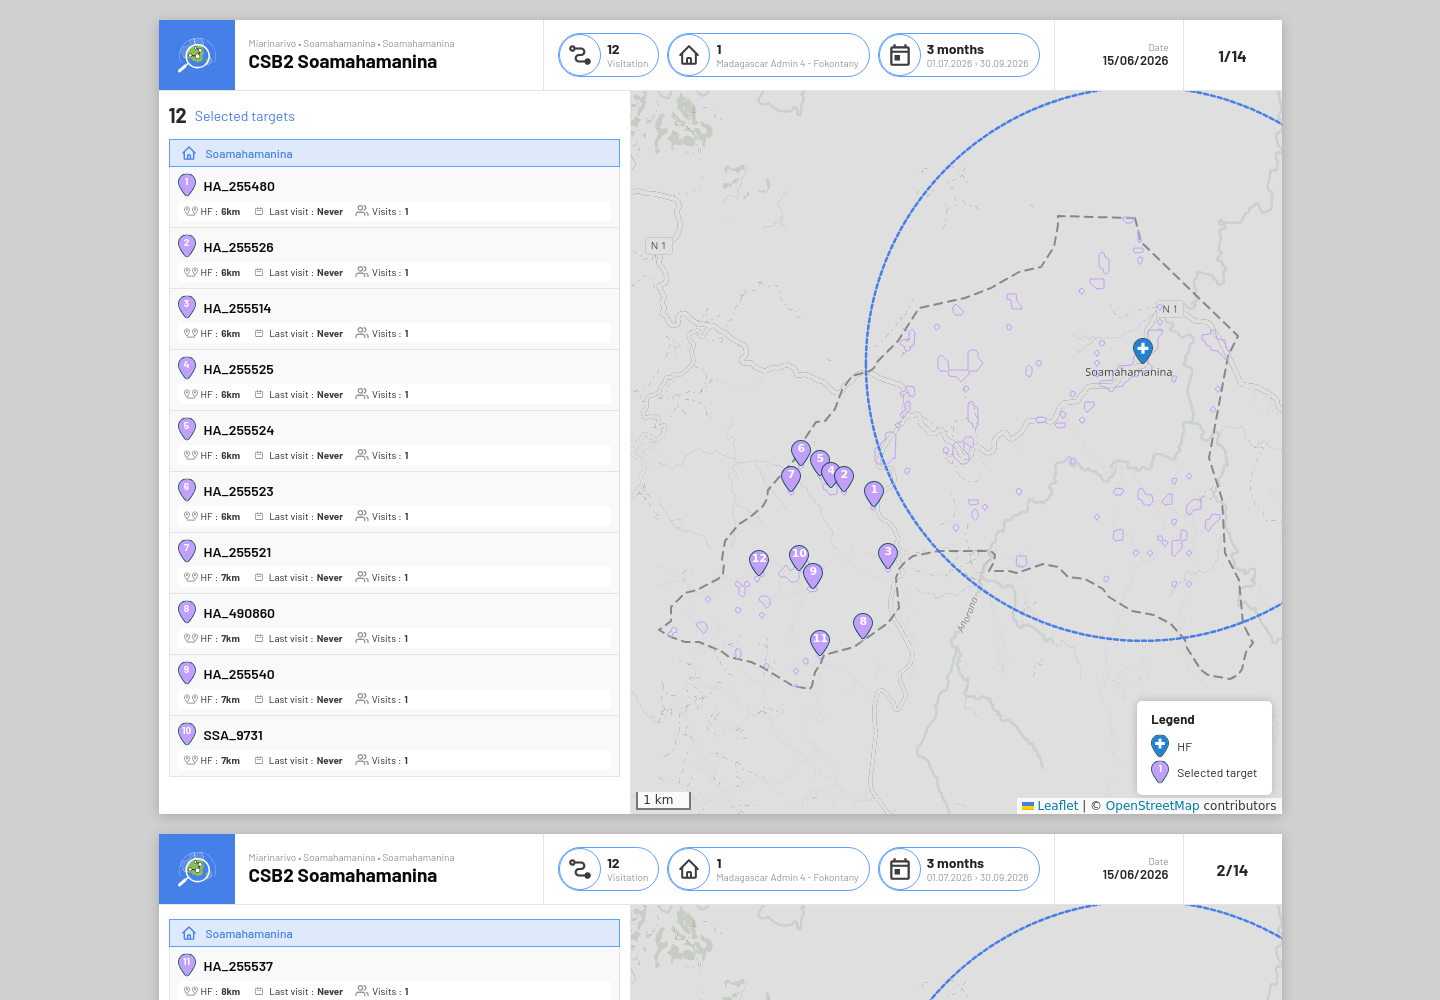Click the visitation route icon
Viewport: 1440px width, 1000px height.
(x=580, y=55)
